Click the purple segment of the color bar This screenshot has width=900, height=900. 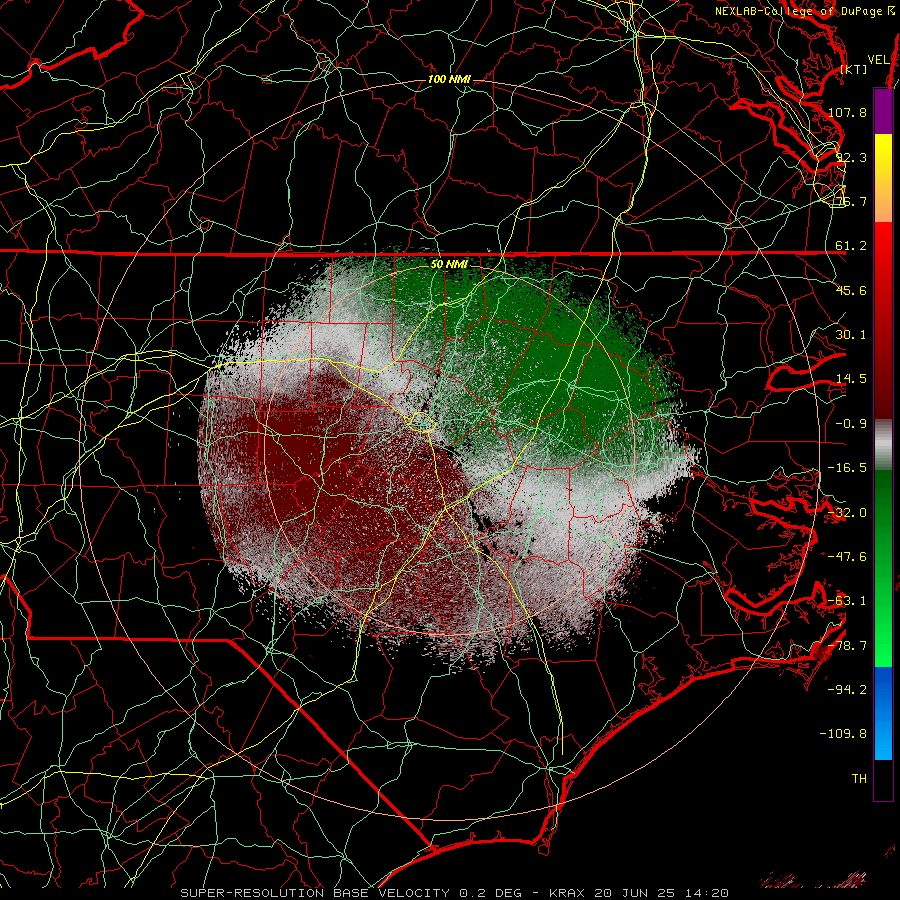tap(883, 111)
